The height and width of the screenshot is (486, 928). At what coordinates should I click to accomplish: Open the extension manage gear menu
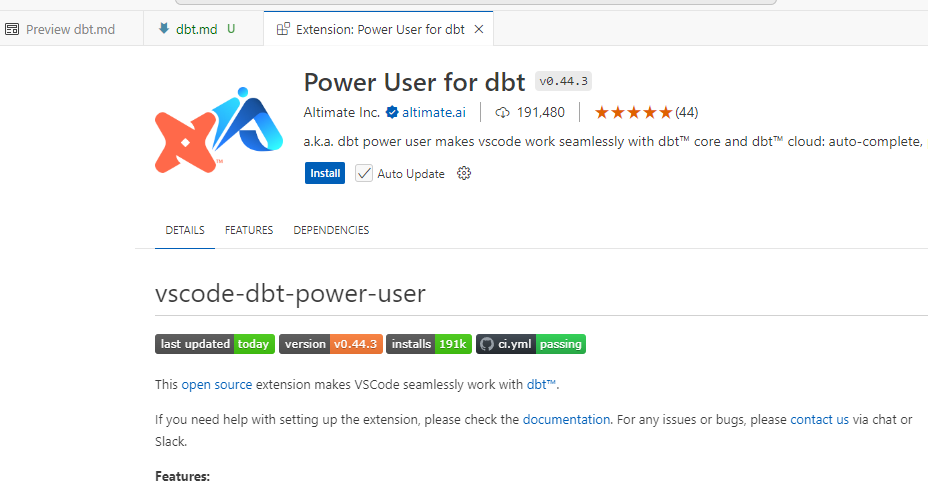[464, 173]
